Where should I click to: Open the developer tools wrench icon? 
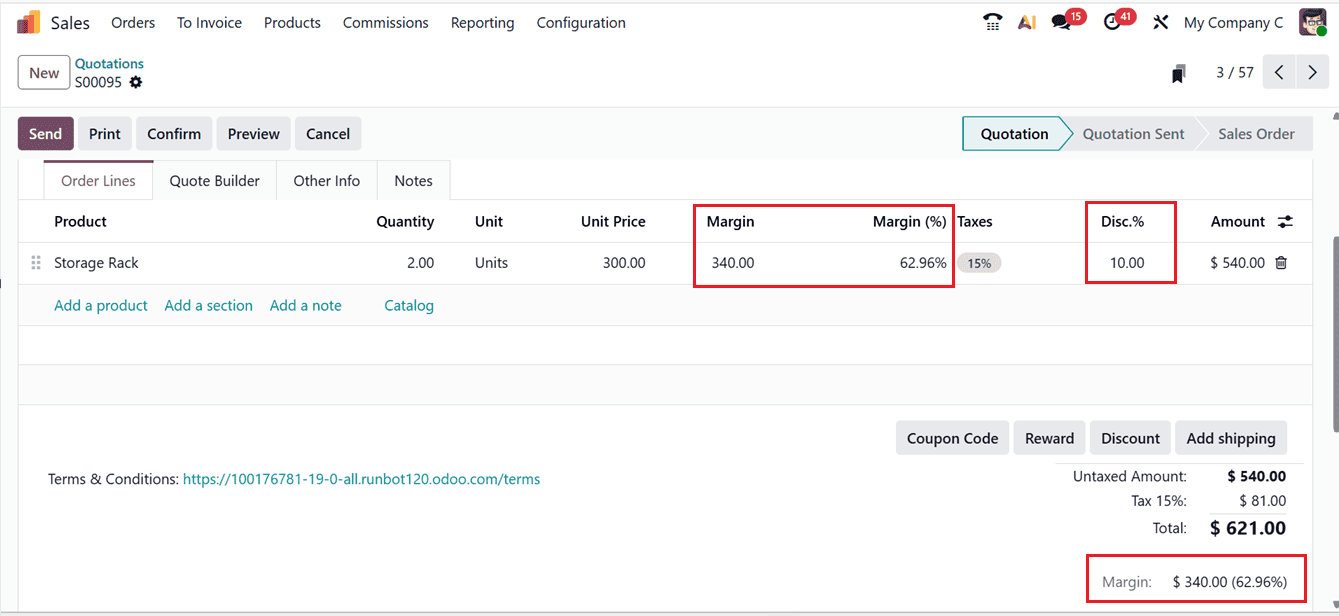(1161, 21)
